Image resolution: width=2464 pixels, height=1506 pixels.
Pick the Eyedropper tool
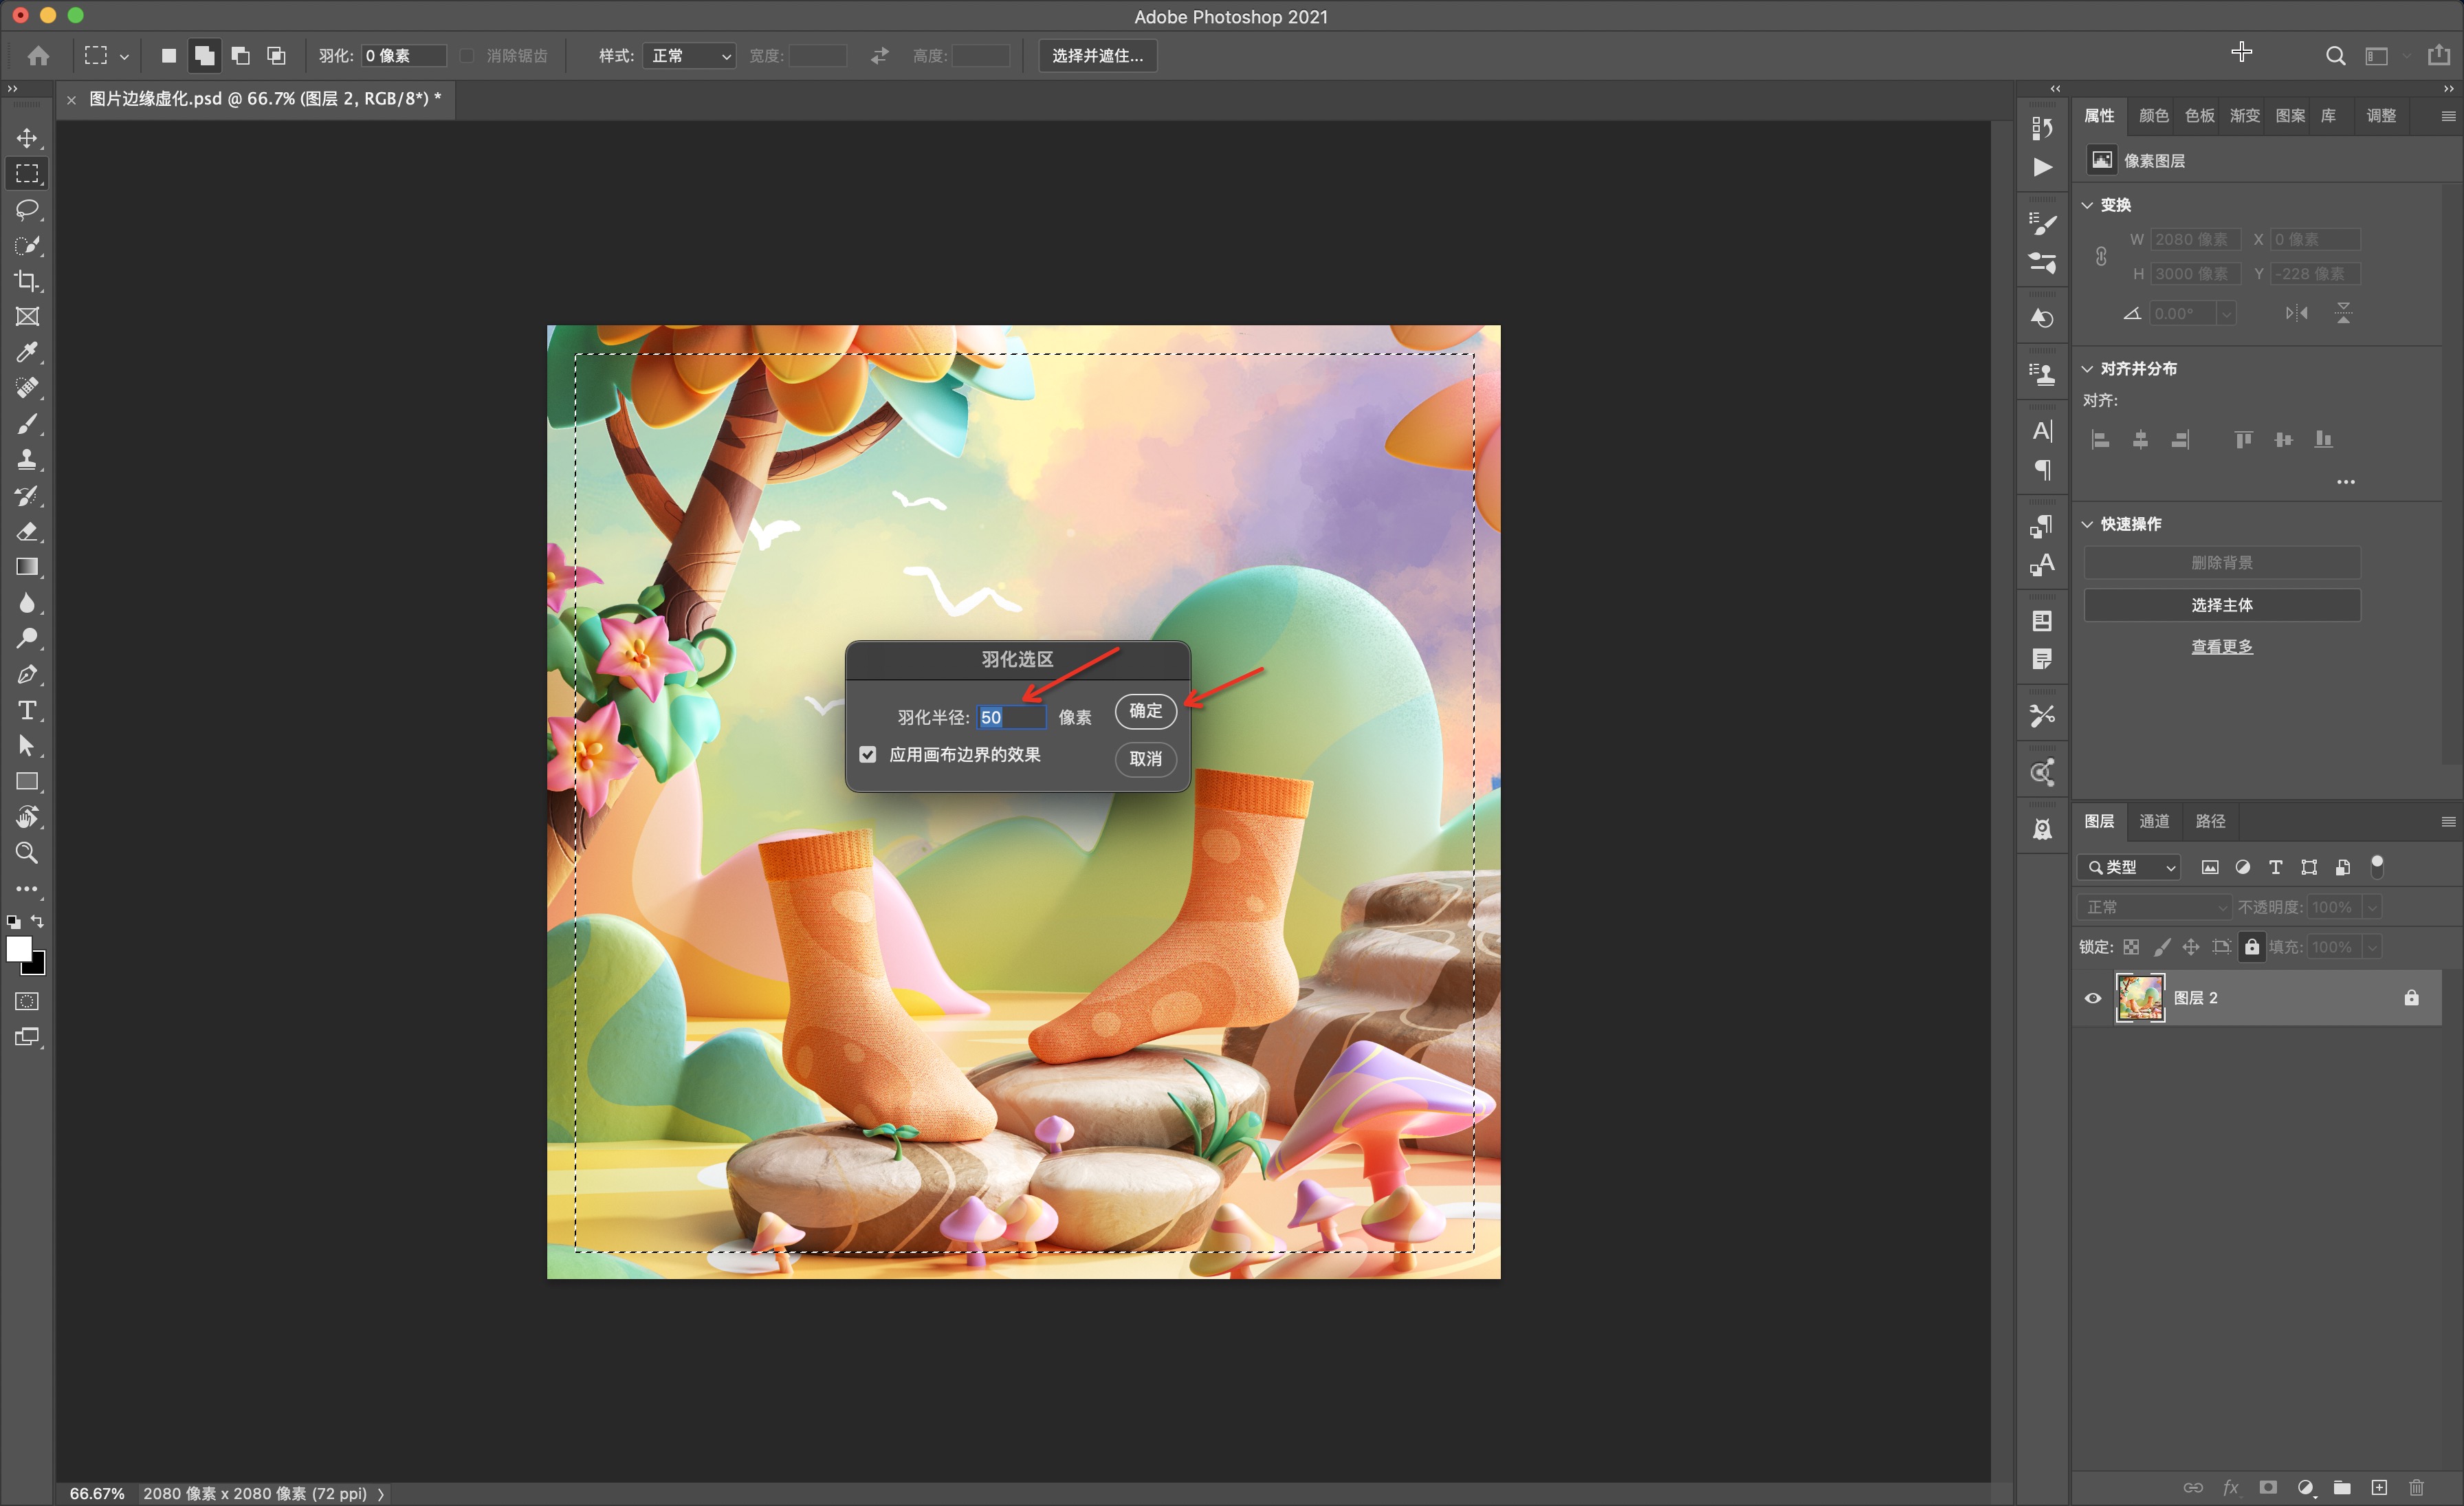tap(27, 352)
